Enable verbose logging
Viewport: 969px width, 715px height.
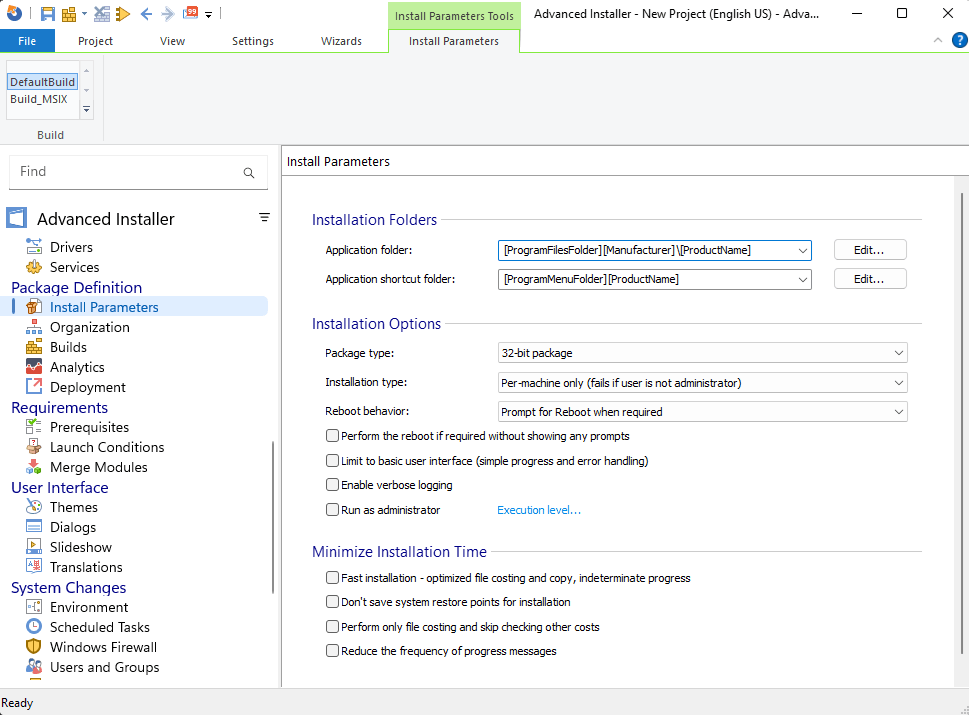[331, 484]
